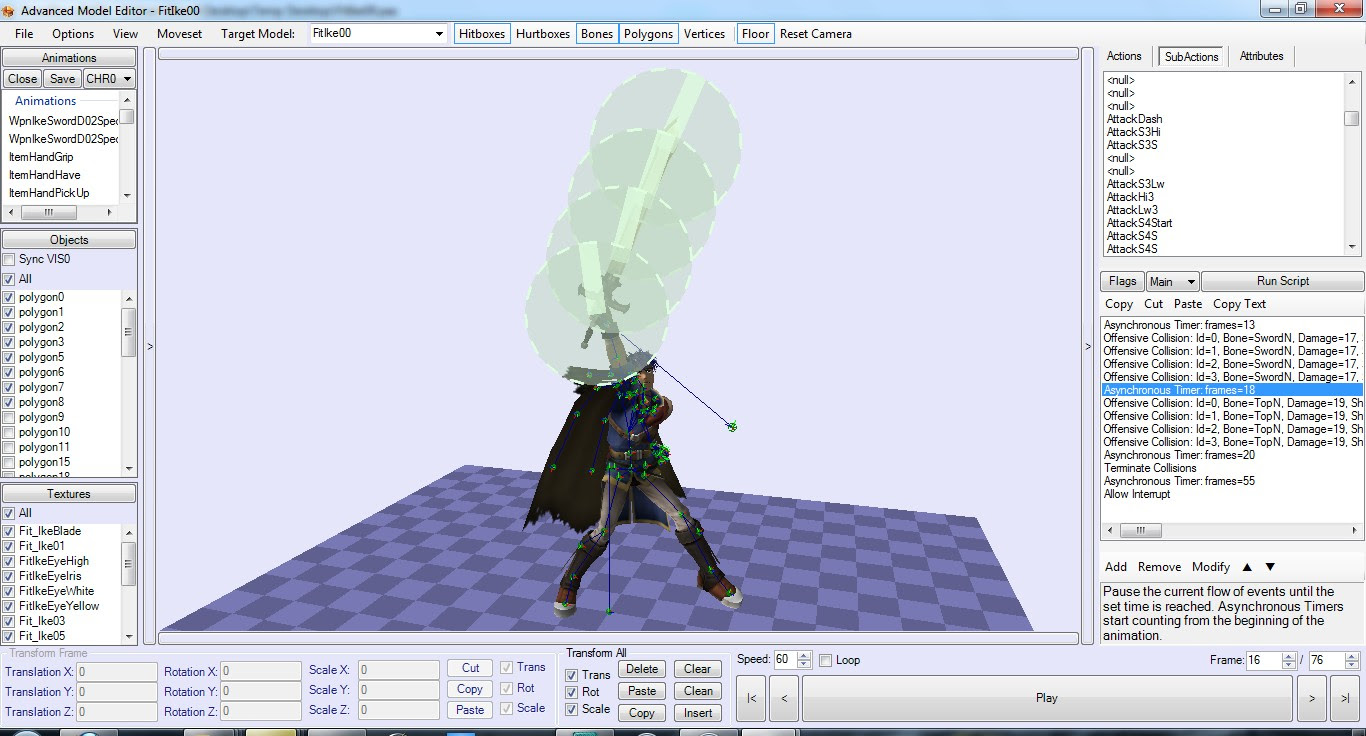Image resolution: width=1366 pixels, height=736 pixels.
Task: Uncheck Rot under Transform All
Action: pos(572,692)
